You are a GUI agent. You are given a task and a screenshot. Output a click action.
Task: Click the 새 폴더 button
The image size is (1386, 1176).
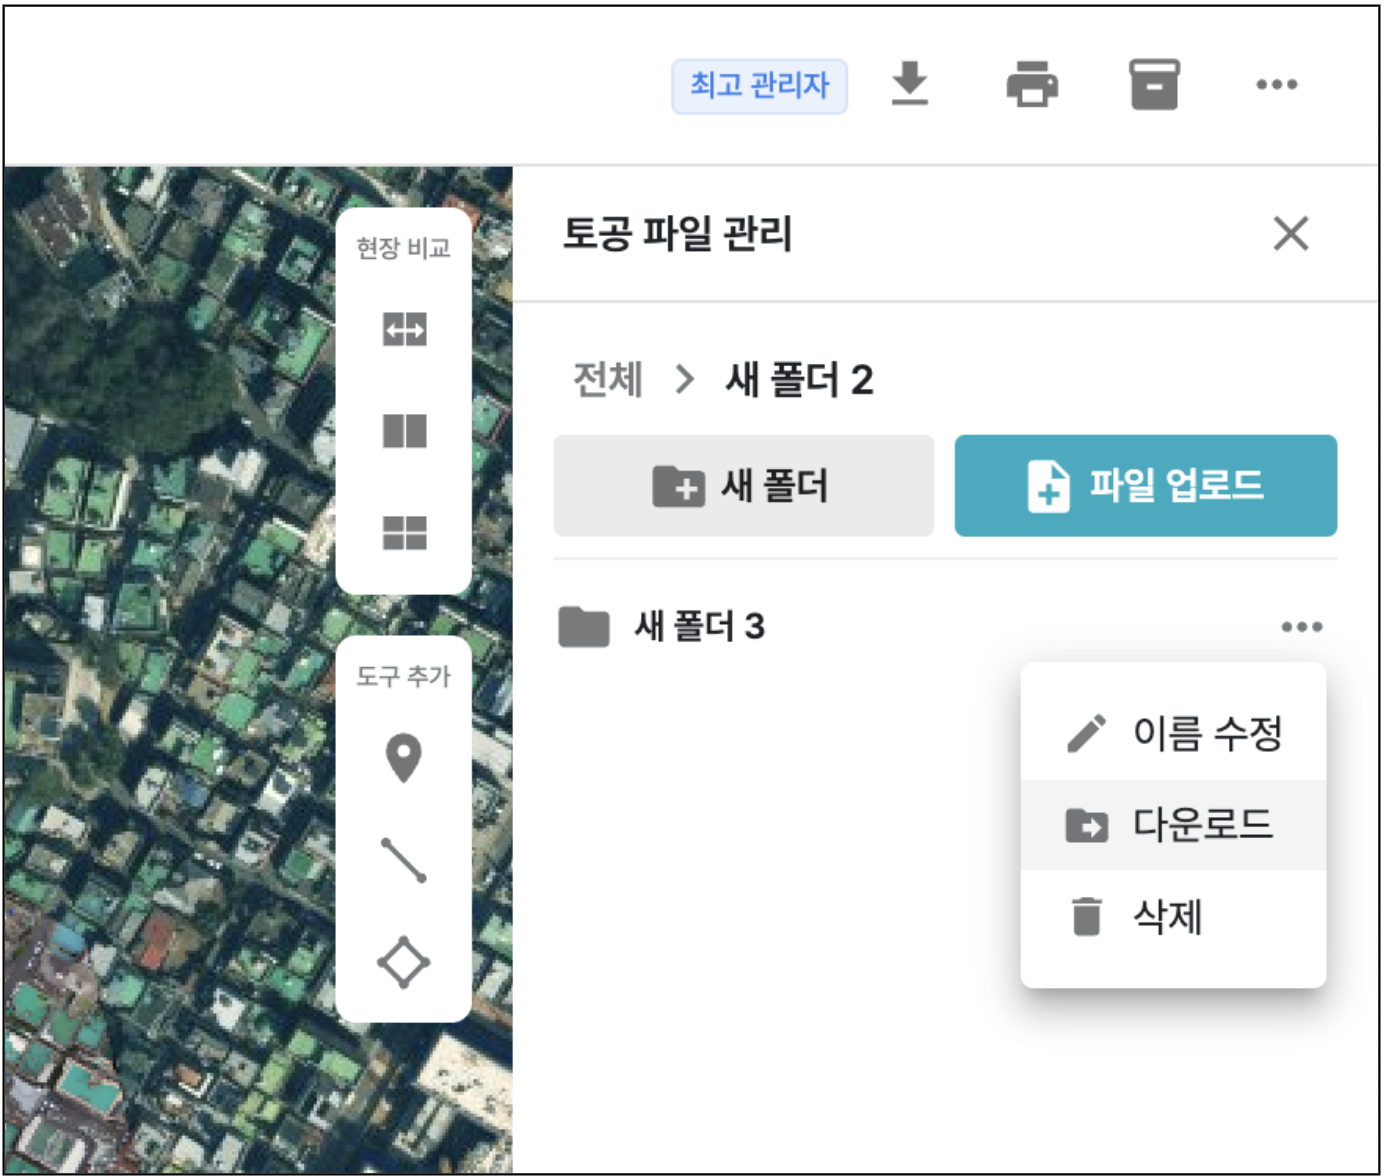click(x=743, y=486)
